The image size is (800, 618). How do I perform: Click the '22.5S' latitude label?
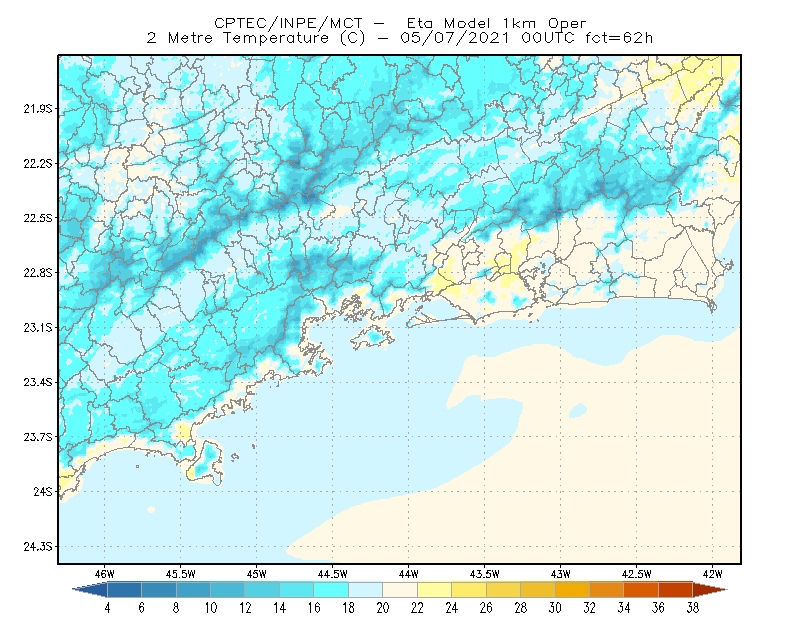click(x=38, y=218)
